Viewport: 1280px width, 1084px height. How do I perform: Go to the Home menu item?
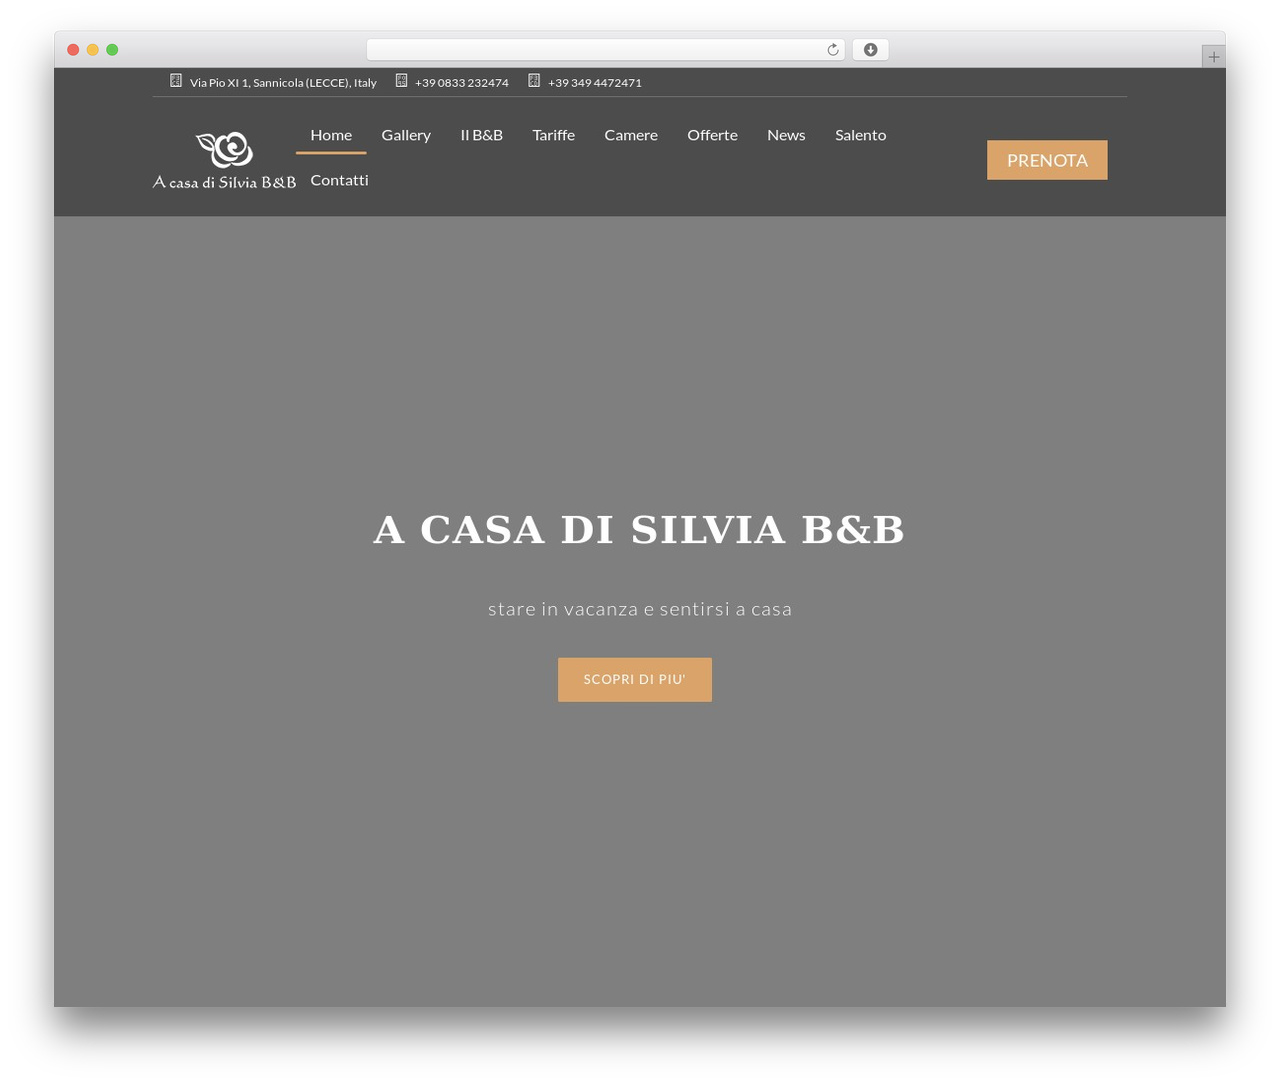[331, 135]
